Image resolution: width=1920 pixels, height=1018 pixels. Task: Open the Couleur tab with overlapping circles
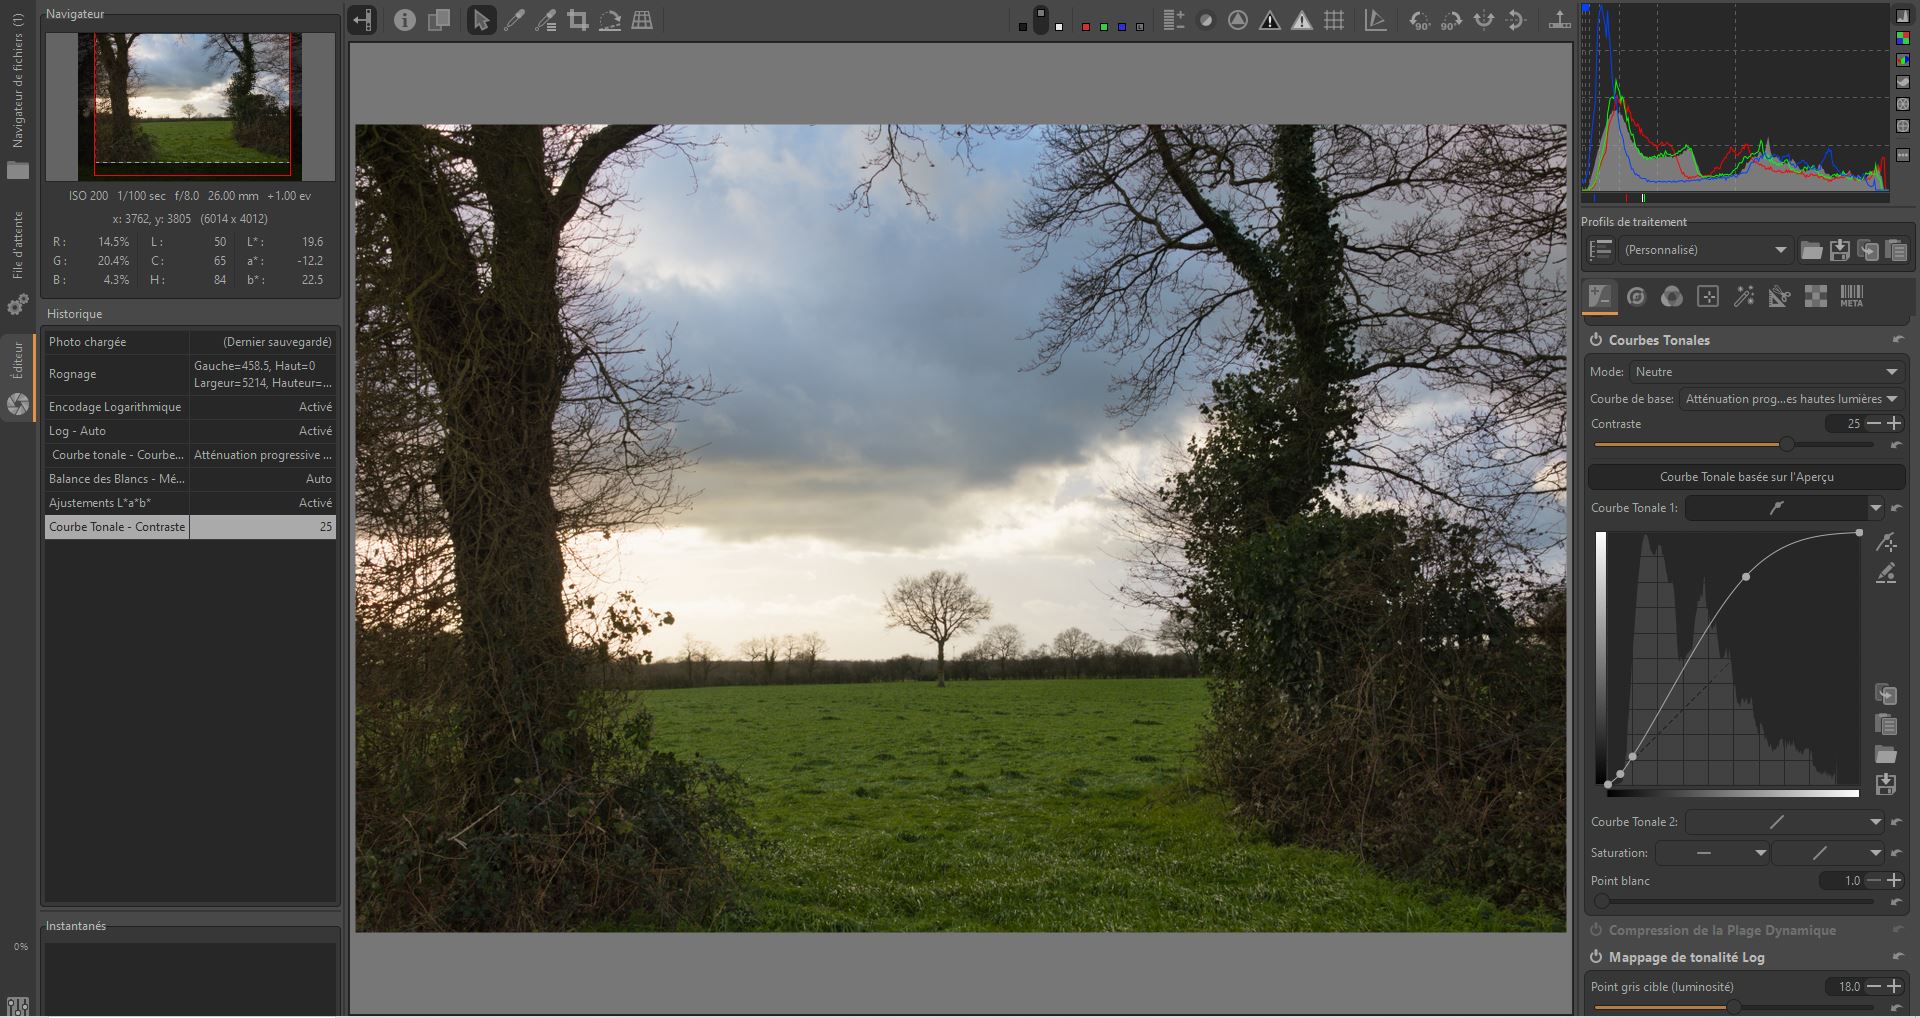1671,296
